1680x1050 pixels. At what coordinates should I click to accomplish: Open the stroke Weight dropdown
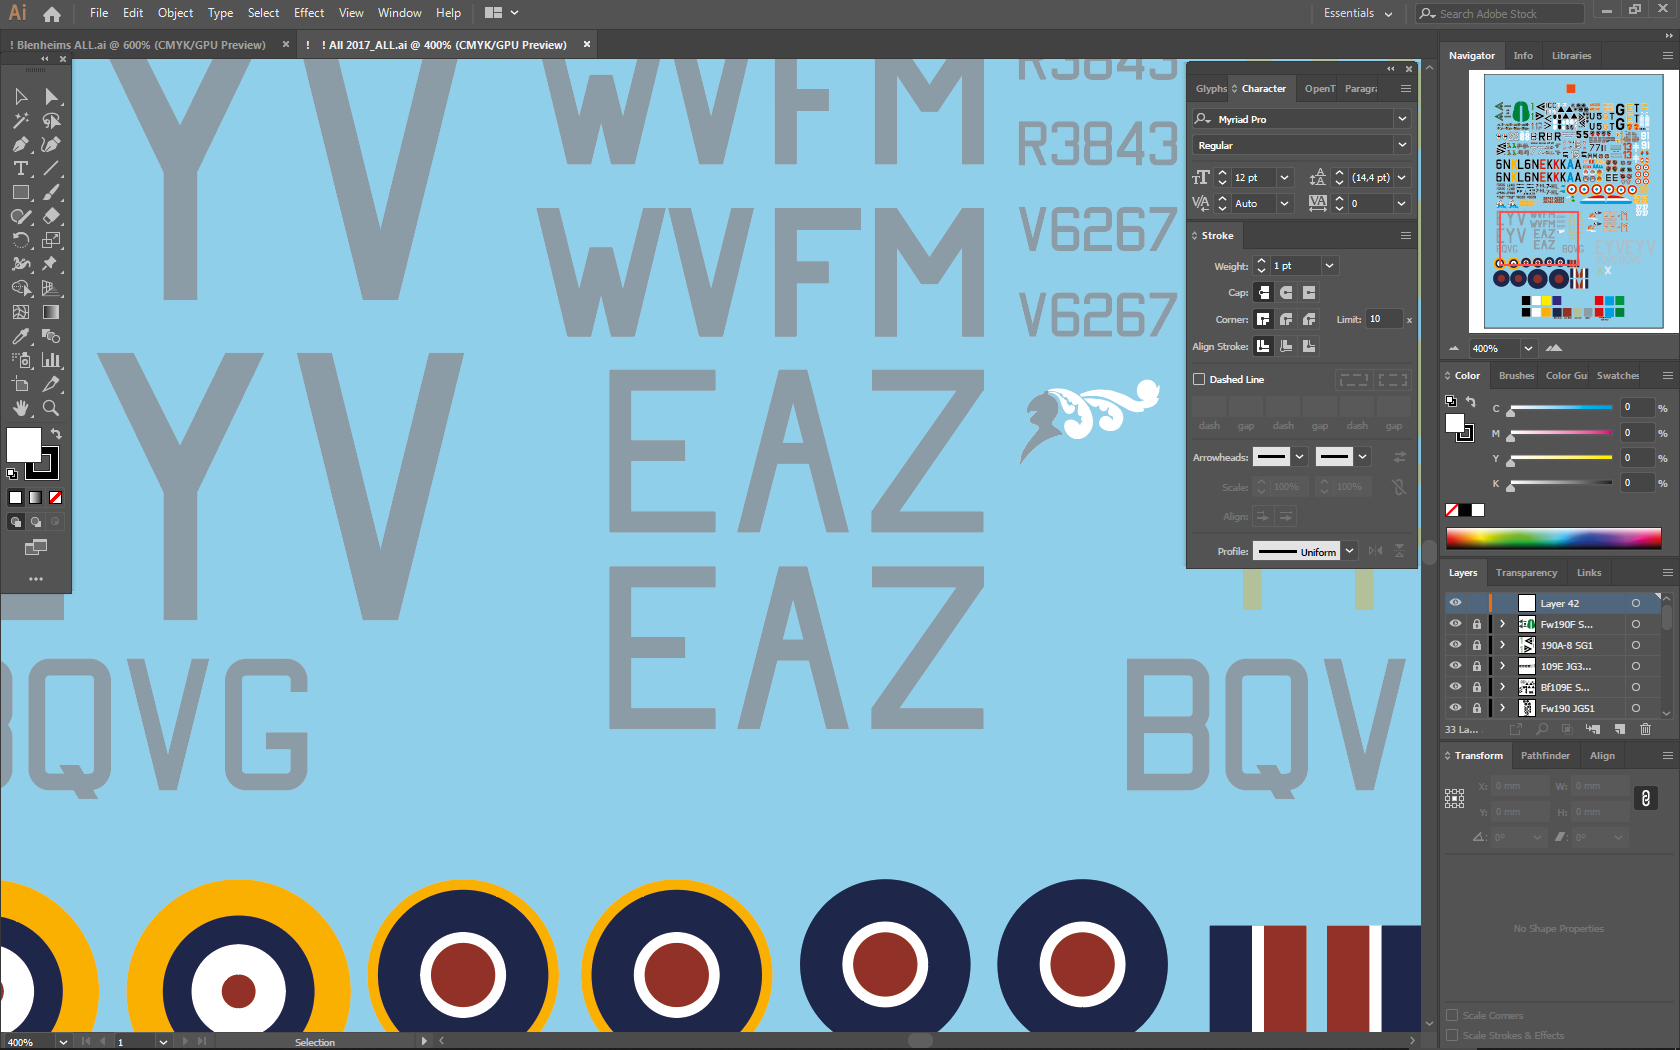pyautogui.click(x=1329, y=266)
